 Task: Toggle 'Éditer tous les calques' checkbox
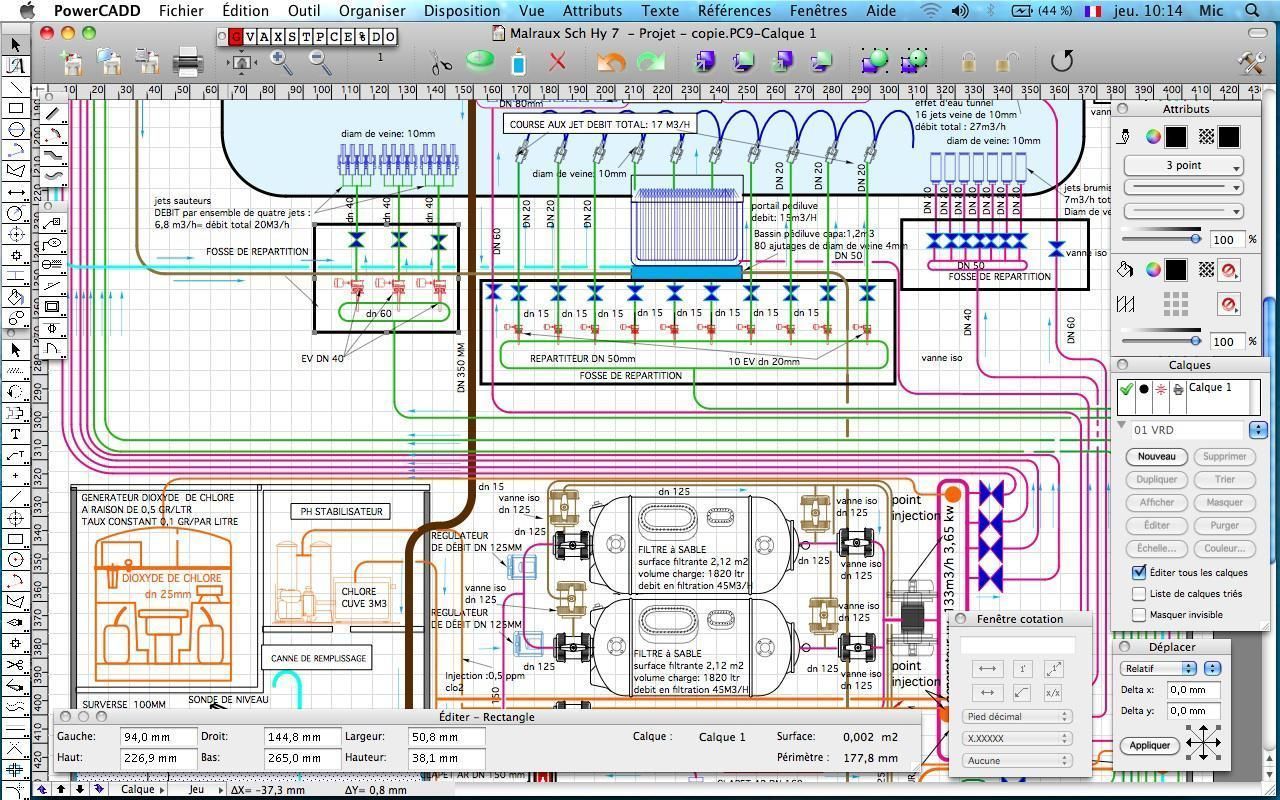(1139, 572)
